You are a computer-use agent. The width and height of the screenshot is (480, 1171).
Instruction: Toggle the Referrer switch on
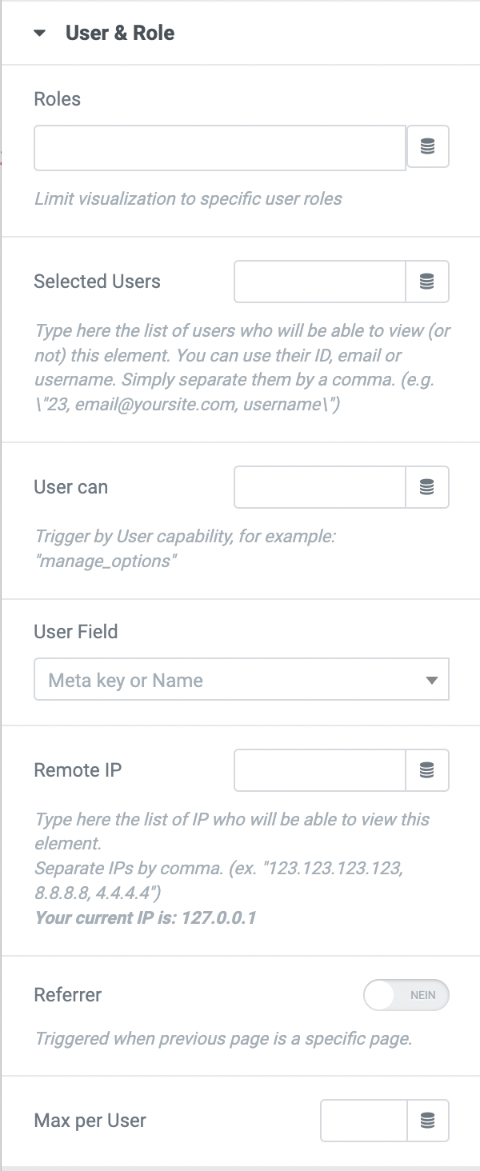[406, 995]
